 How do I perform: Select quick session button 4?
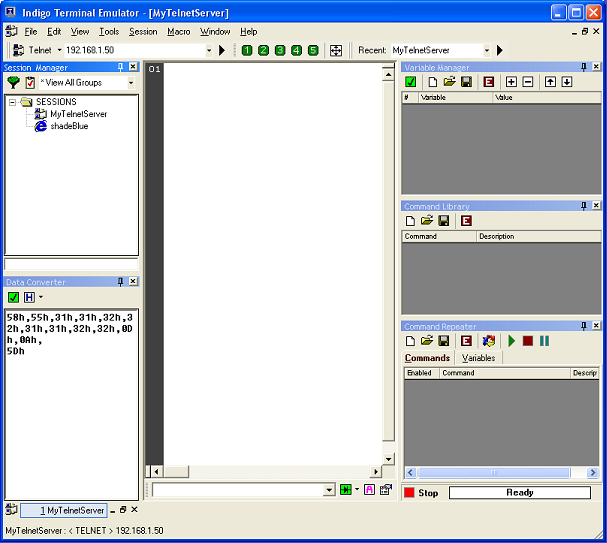pos(297,50)
